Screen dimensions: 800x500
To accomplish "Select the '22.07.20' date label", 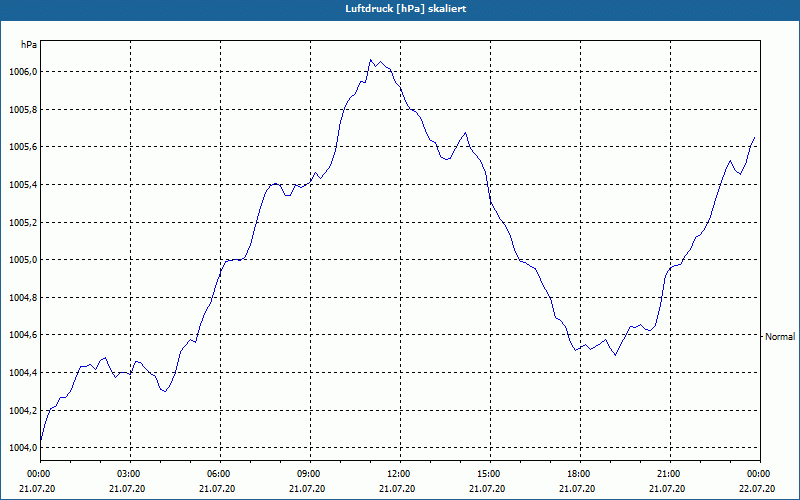I will (x=757, y=489).
